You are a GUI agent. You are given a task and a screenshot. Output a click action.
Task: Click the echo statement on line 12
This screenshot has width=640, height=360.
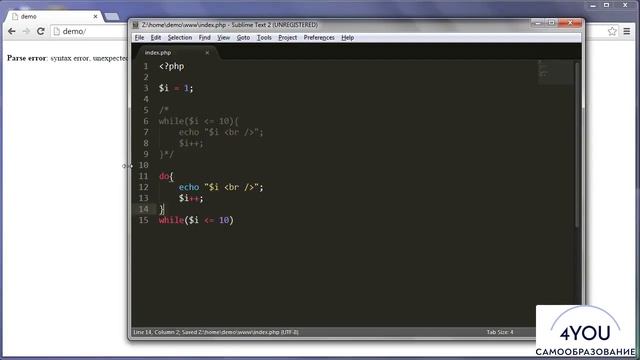[x=221, y=187]
